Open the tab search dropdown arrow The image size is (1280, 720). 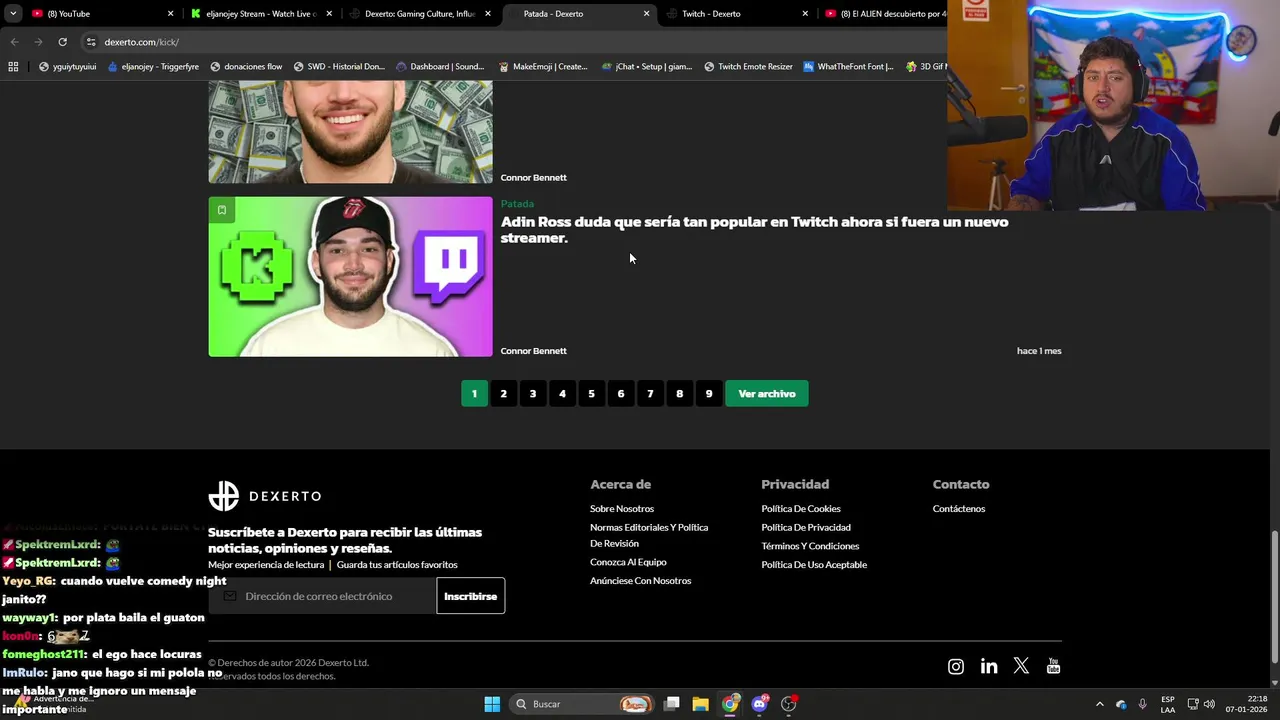pyautogui.click(x=13, y=14)
